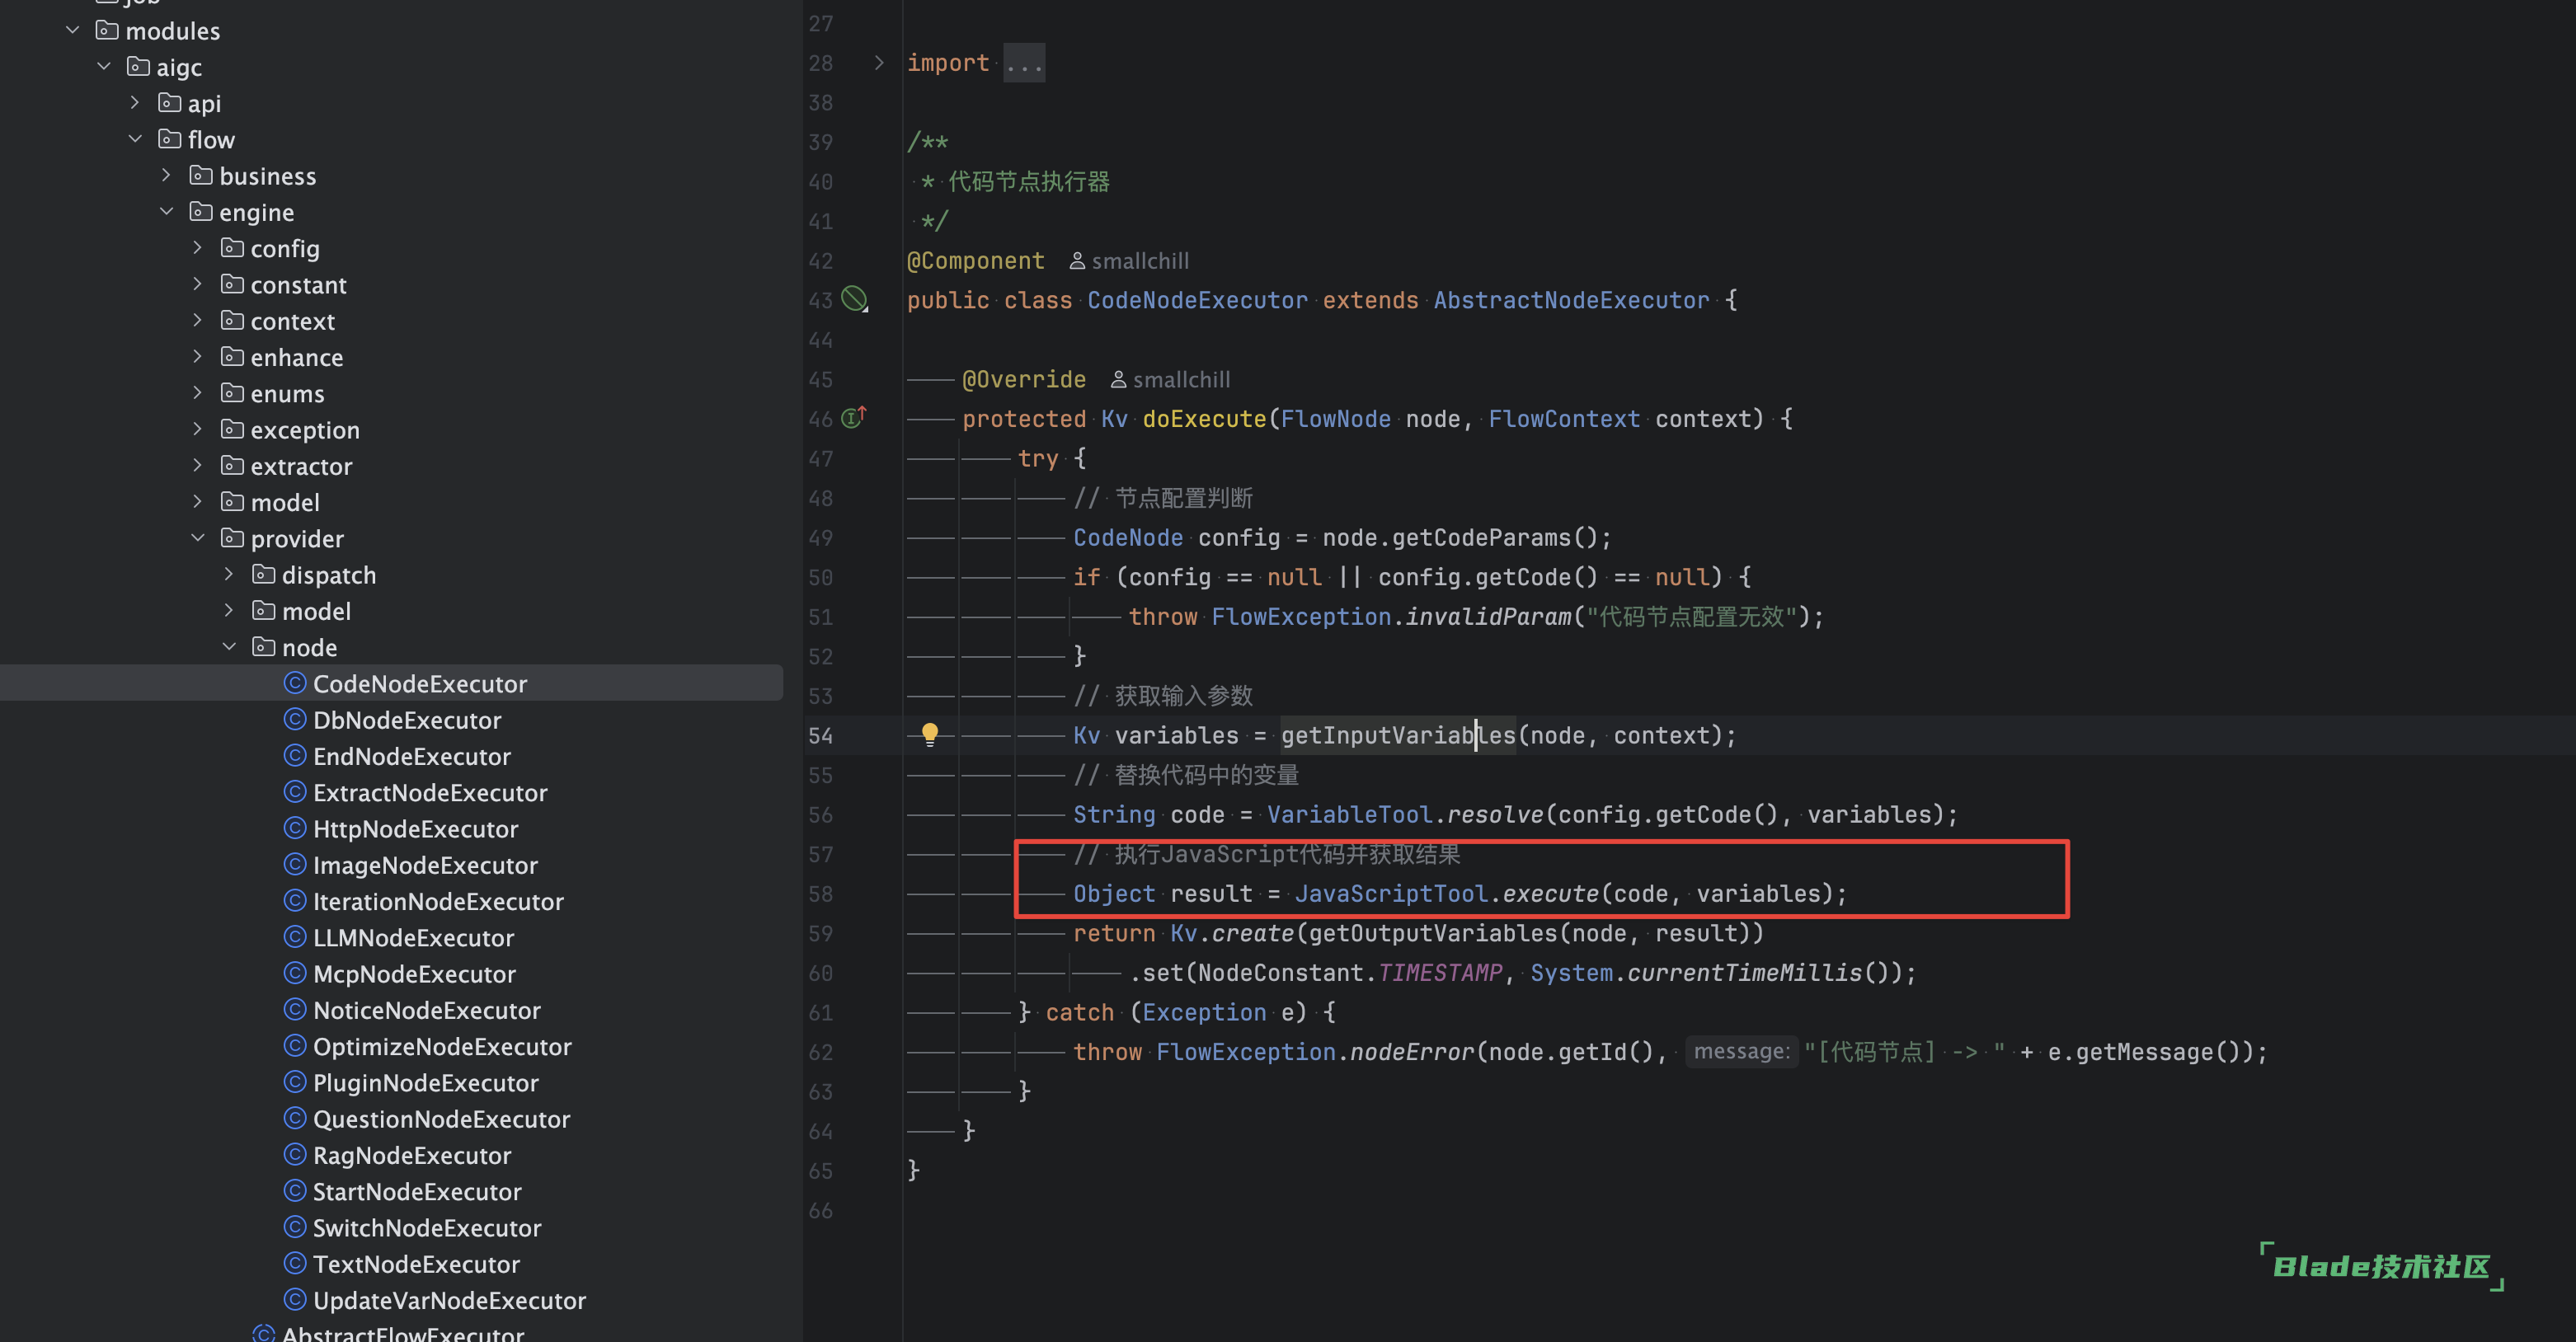The image size is (2576, 1342).
Task: Click the folder icon beside engine
Action: point(201,212)
